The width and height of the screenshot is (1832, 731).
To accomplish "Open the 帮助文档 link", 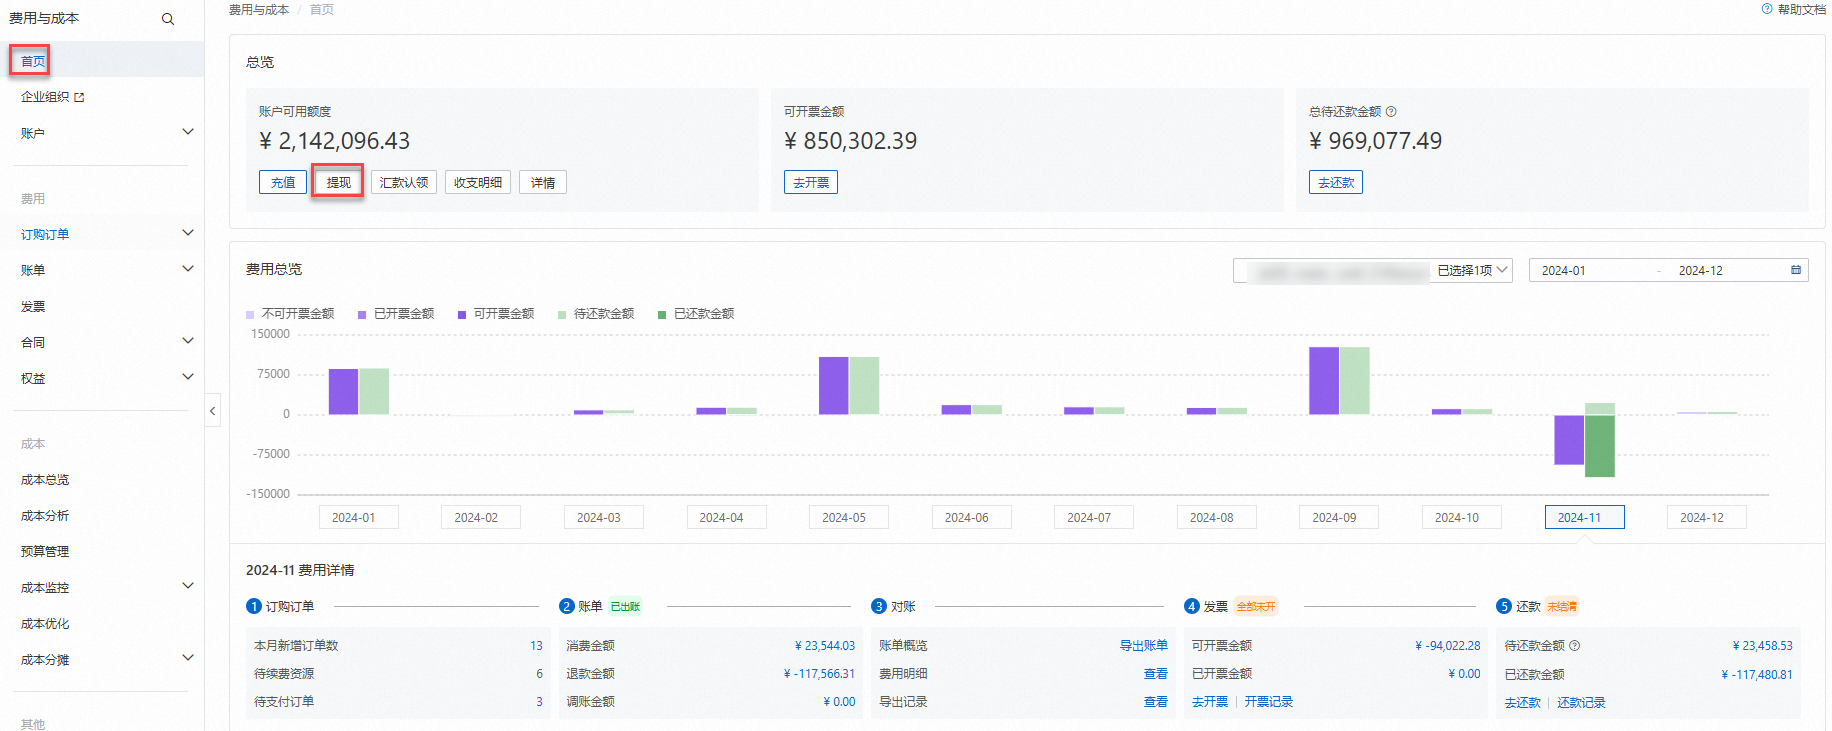I will [1802, 9].
